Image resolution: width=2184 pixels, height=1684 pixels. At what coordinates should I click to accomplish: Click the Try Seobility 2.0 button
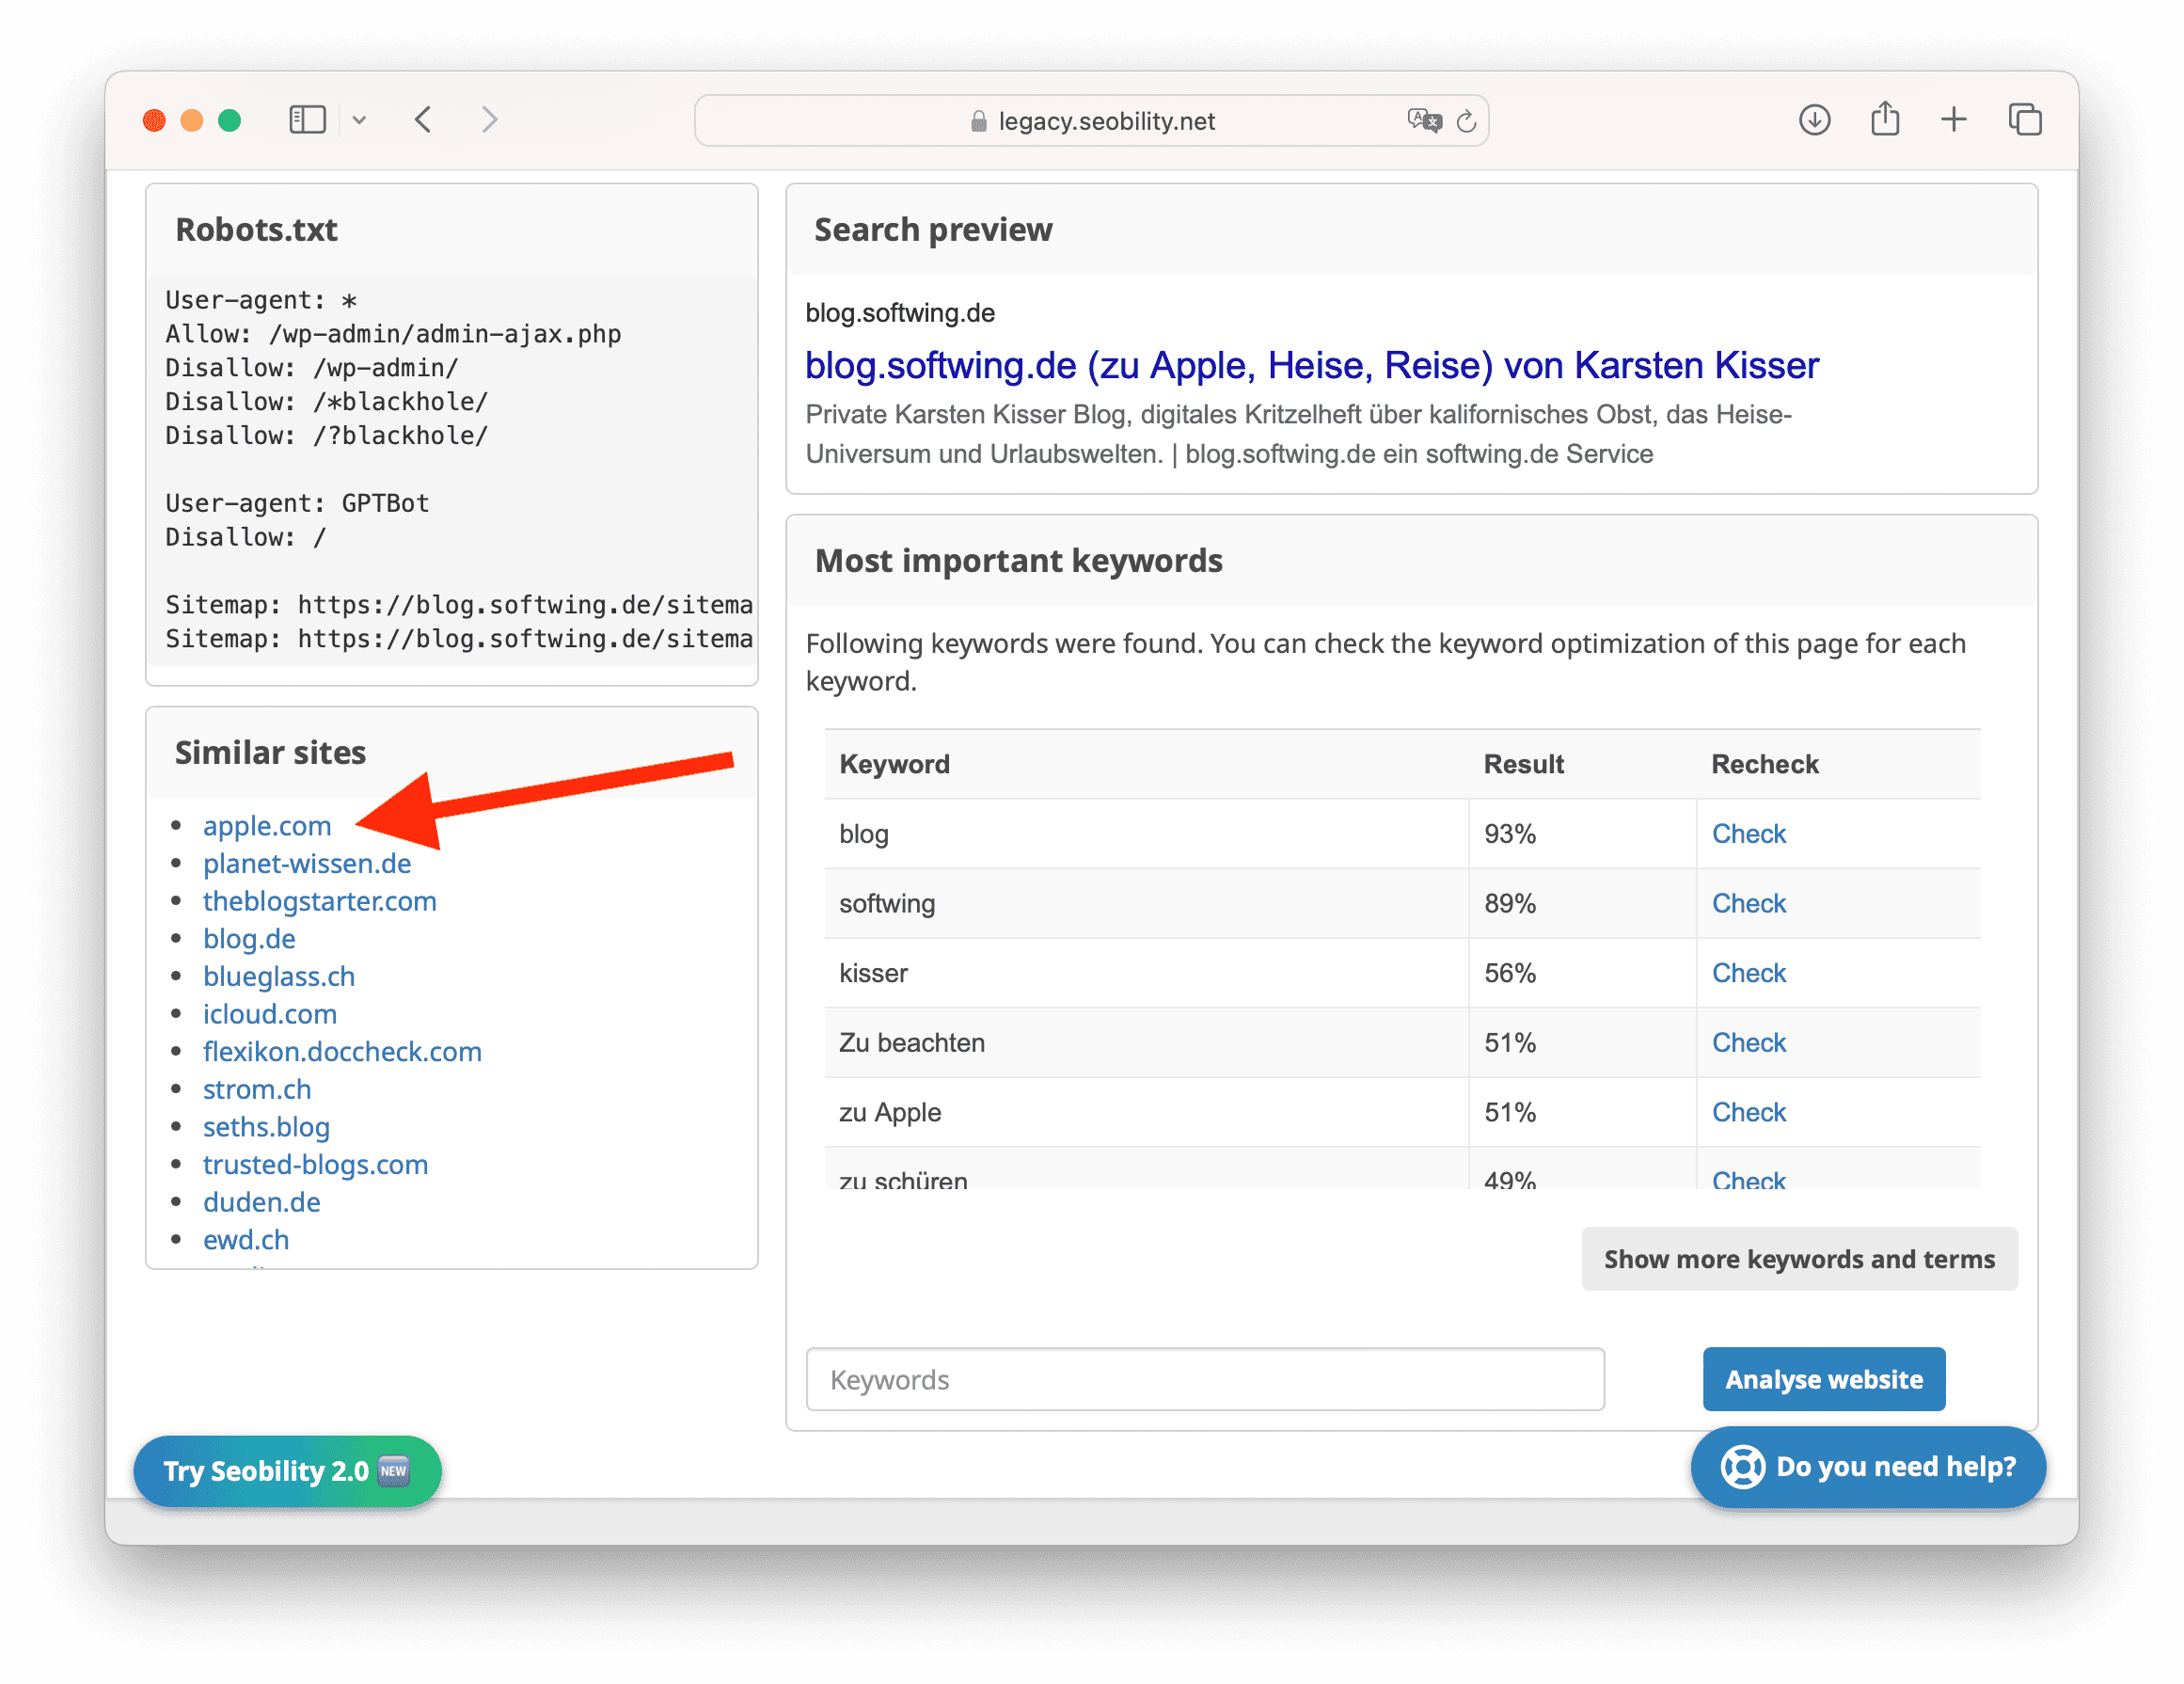(287, 1471)
